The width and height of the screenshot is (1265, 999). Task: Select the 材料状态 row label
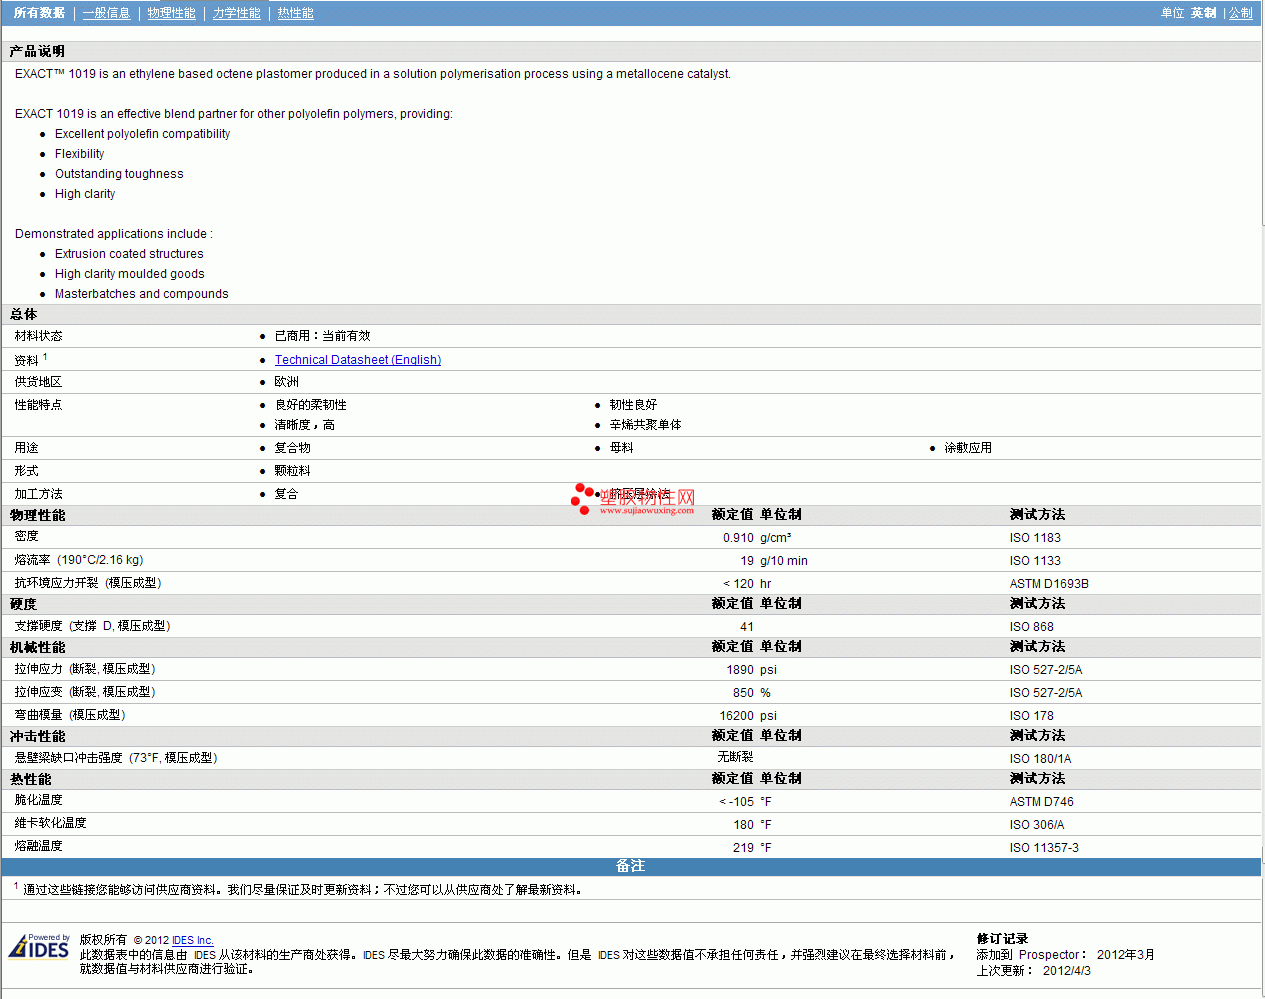(x=38, y=336)
